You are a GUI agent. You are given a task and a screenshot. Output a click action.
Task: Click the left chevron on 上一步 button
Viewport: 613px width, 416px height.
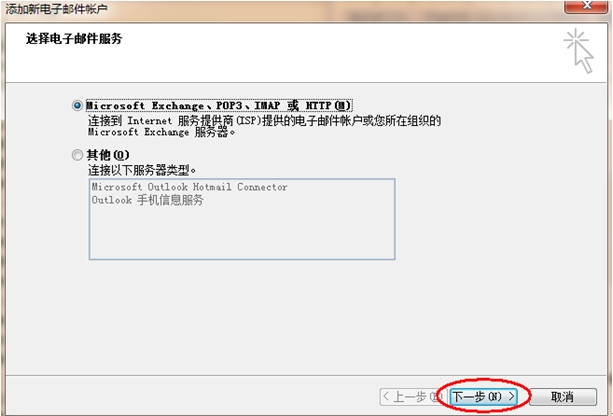[x=386, y=397]
